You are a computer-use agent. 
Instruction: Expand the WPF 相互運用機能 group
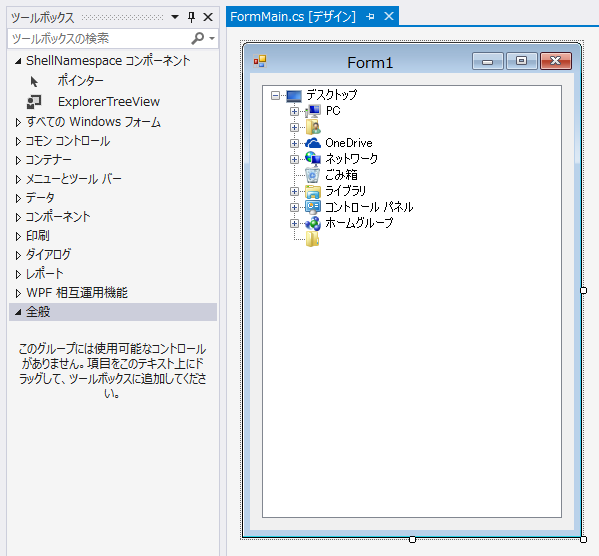[x=18, y=293]
